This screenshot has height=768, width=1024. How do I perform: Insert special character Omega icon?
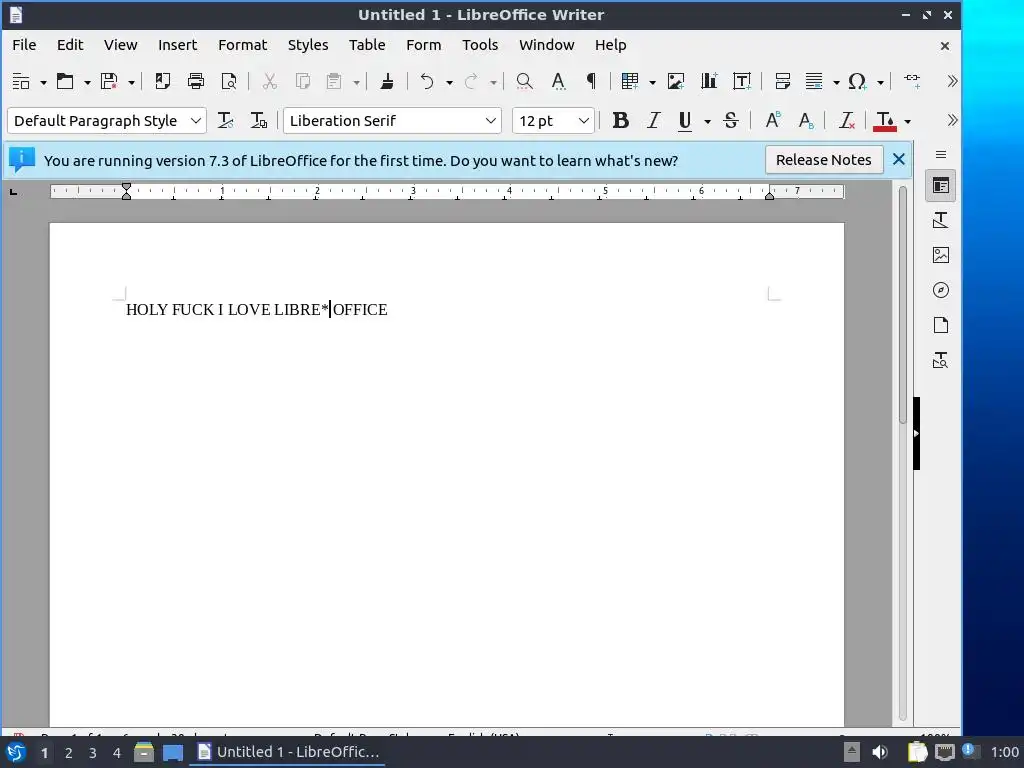857,81
